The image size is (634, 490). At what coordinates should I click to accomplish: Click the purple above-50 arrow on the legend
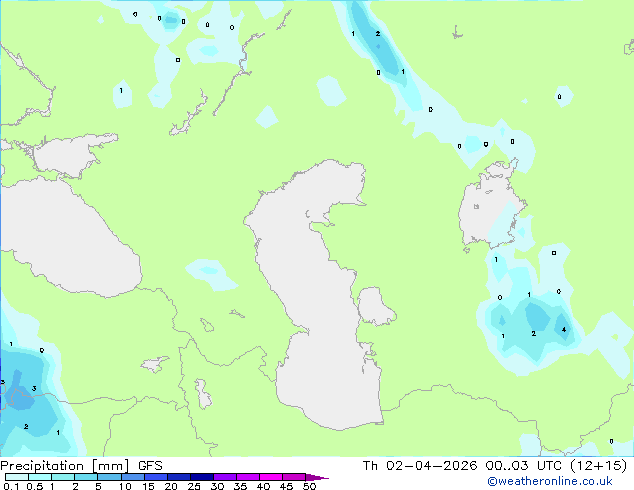coord(317,477)
